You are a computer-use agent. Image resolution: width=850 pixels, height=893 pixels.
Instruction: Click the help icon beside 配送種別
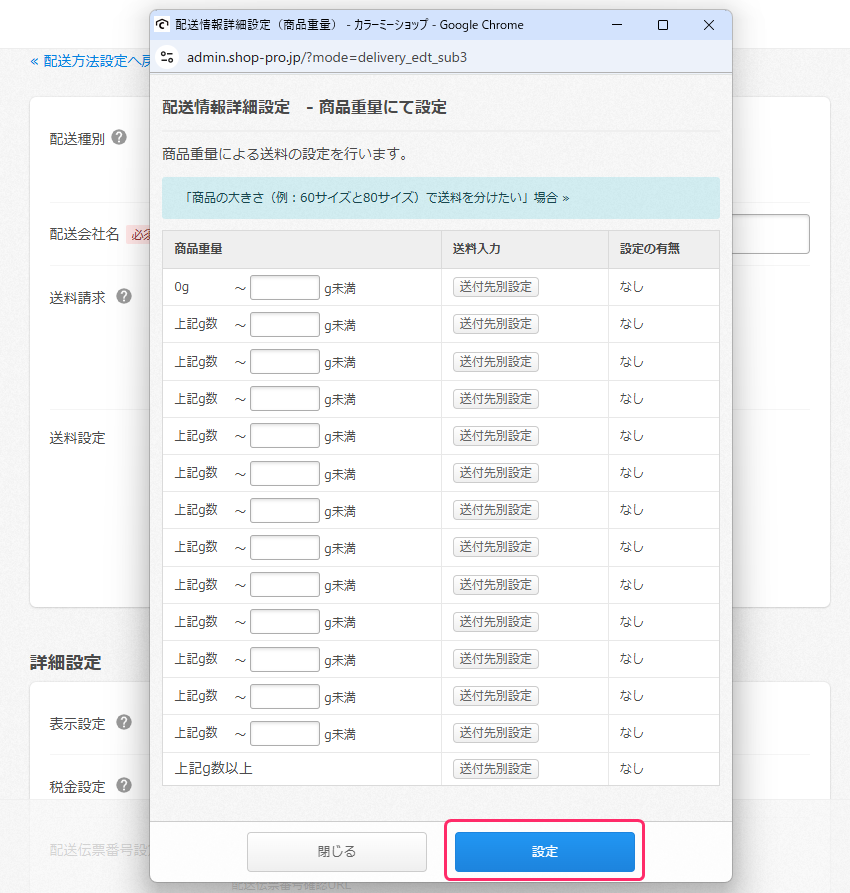click(x=119, y=138)
